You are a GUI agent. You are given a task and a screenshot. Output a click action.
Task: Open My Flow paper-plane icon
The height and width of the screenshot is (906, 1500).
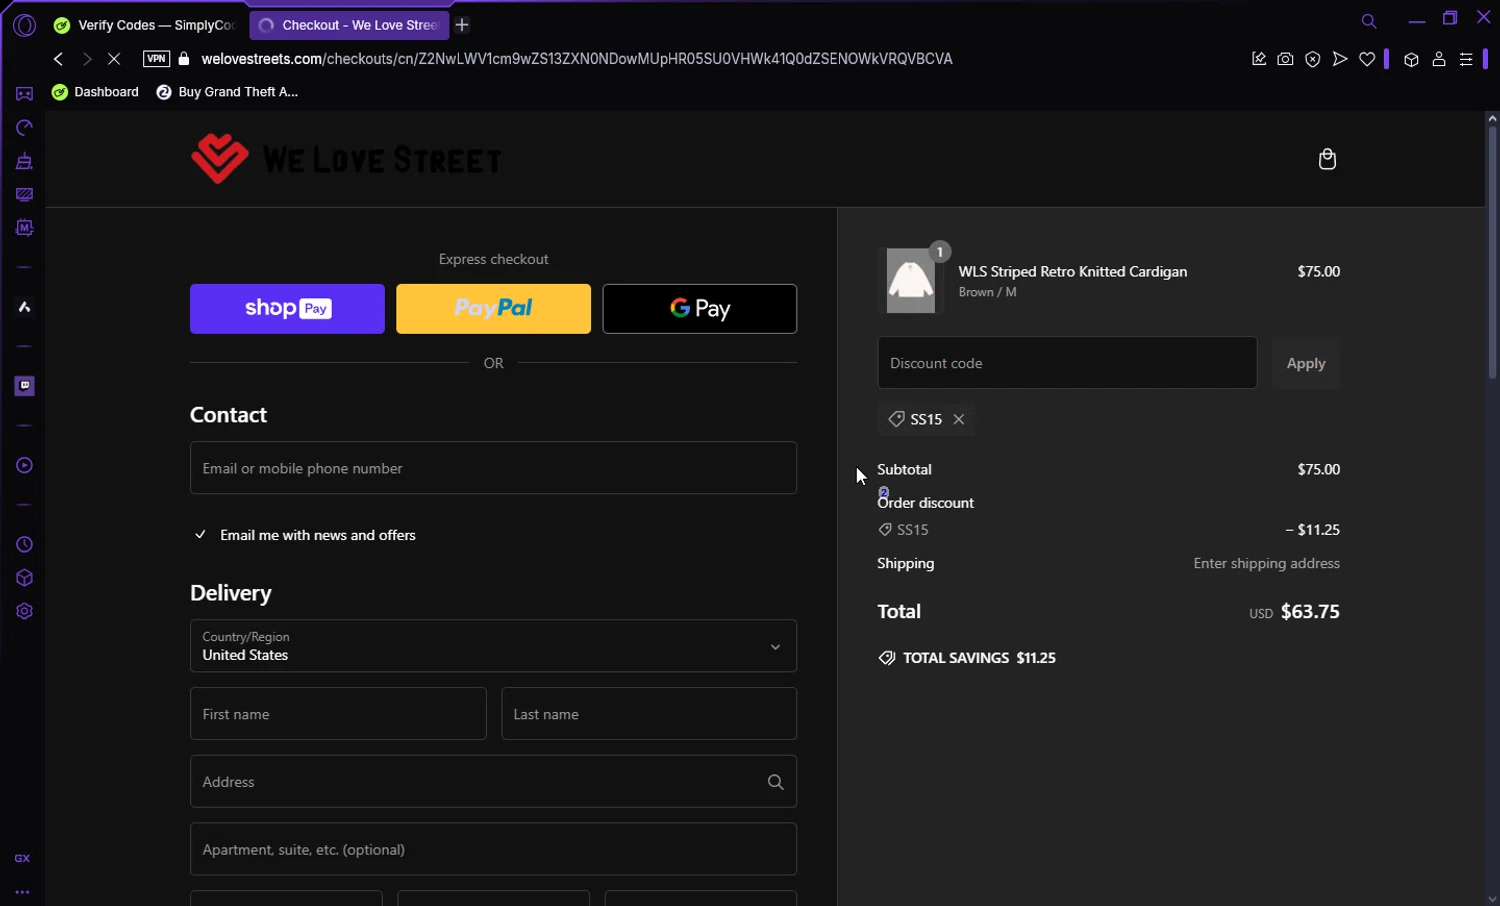pos(1340,59)
